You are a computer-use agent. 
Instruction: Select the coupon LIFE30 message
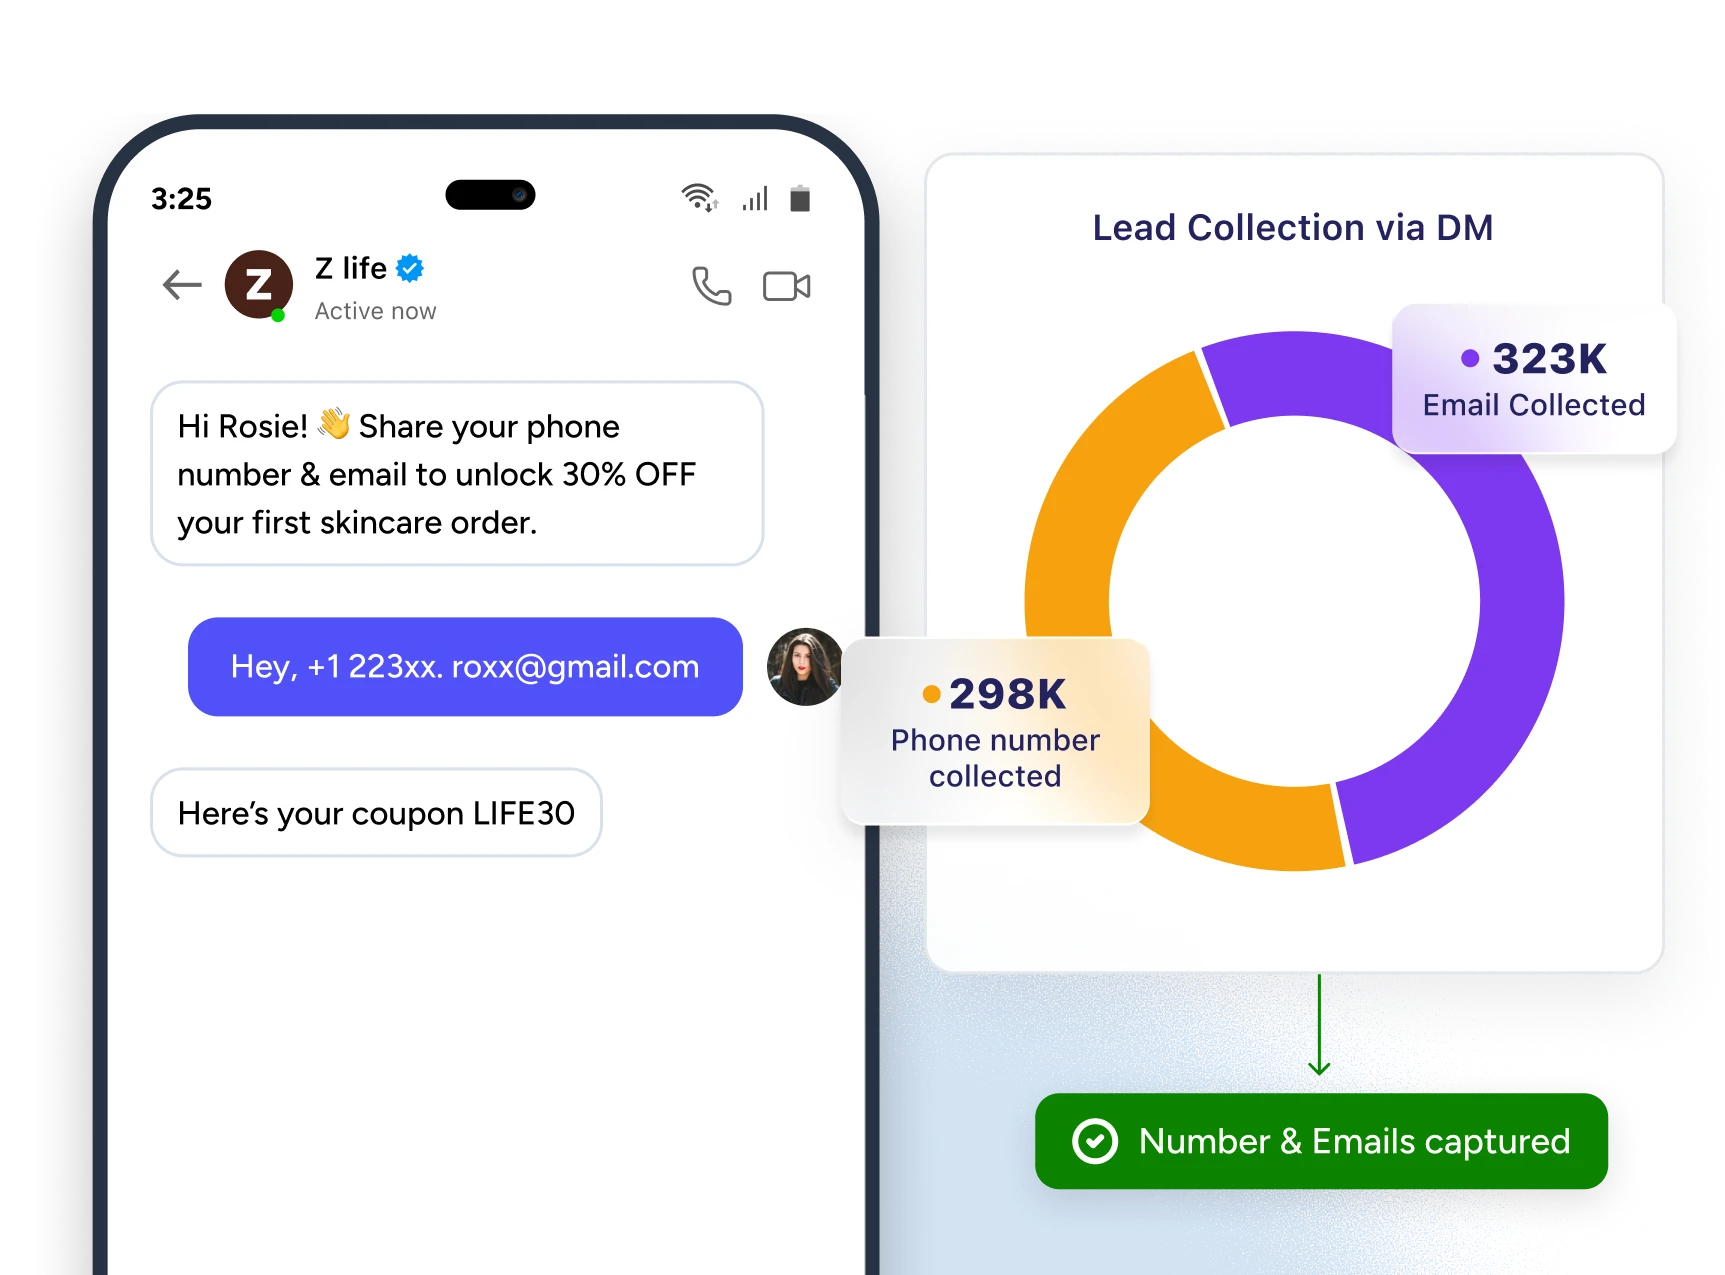click(x=376, y=813)
